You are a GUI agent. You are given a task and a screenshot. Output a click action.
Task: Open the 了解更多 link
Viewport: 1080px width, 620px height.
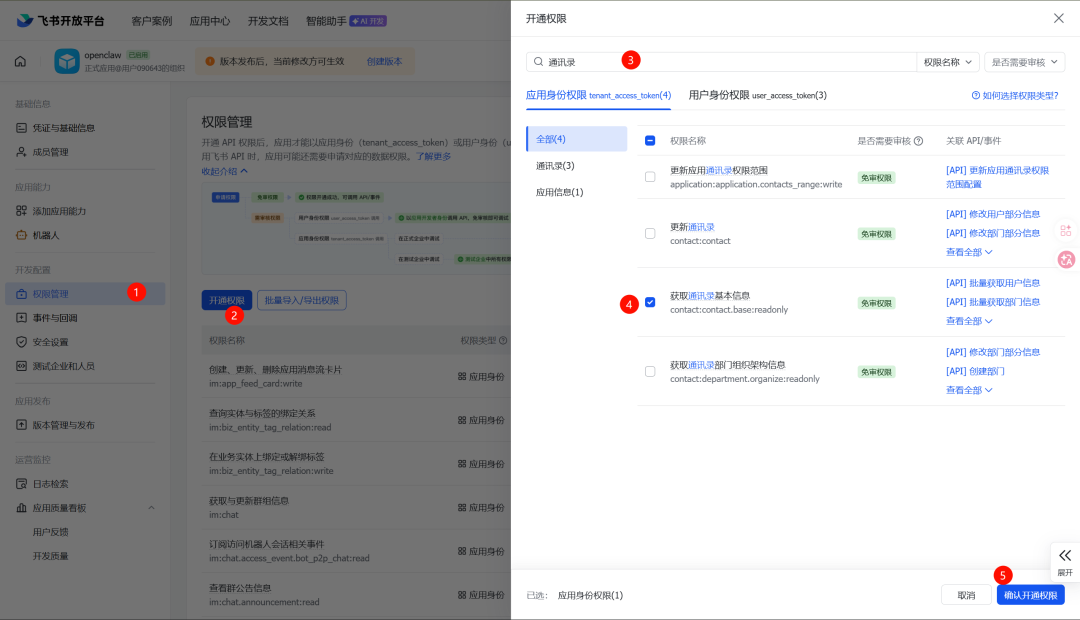433,157
